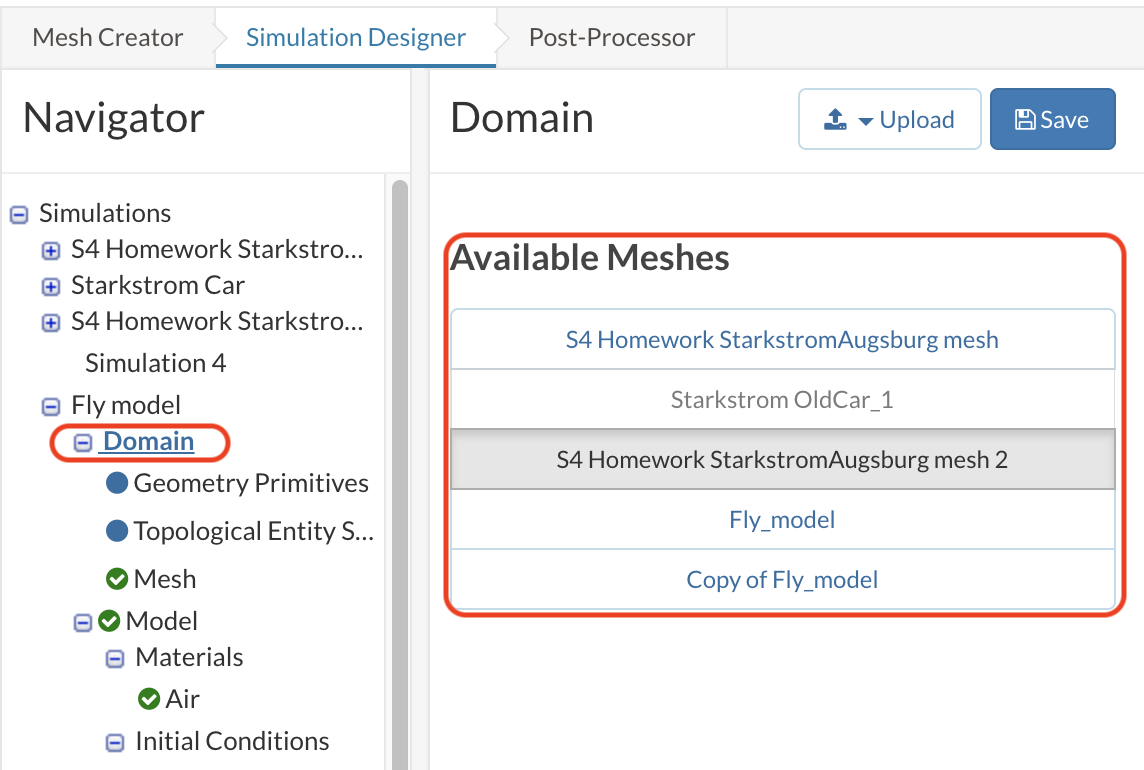
Task: Select S4 Homework StarkstromAugsburg mesh entry
Action: pos(782,340)
